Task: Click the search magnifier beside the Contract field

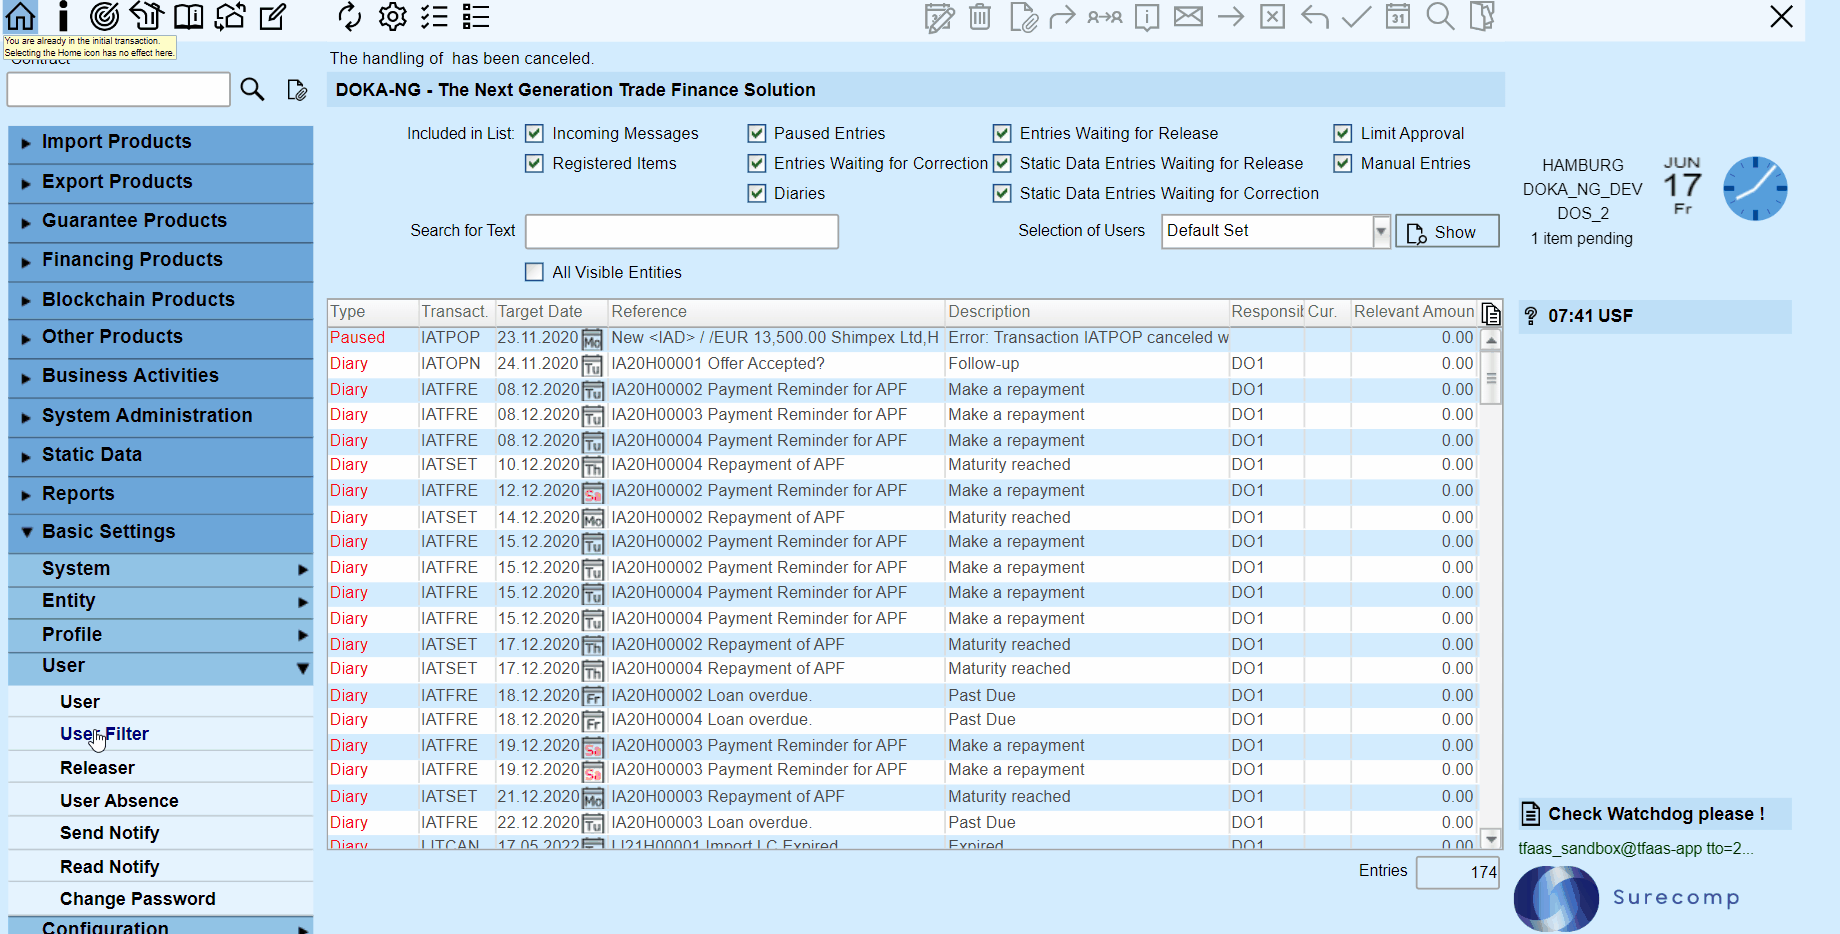Action: [x=252, y=90]
